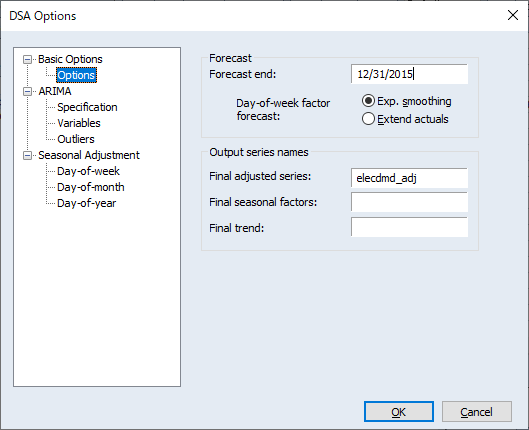Click the Final trend input box
The image size is (529, 430).
tap(409, 227)
